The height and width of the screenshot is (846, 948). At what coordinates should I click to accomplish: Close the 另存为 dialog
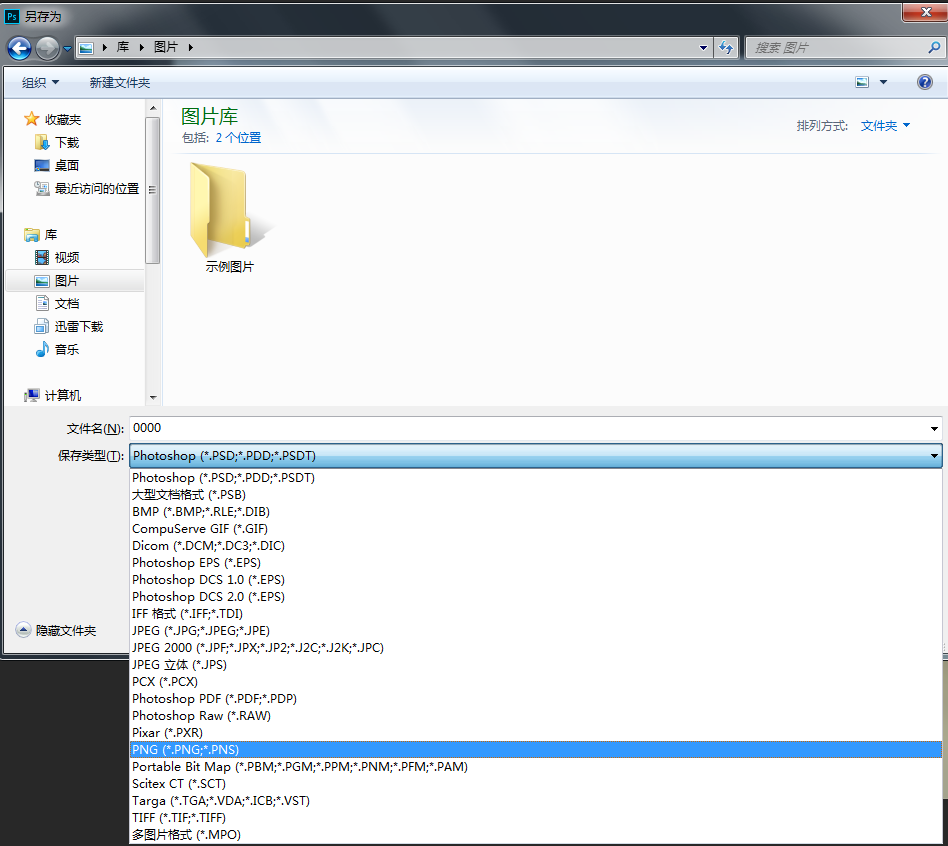pyautogui.click(x=924, y=11)
